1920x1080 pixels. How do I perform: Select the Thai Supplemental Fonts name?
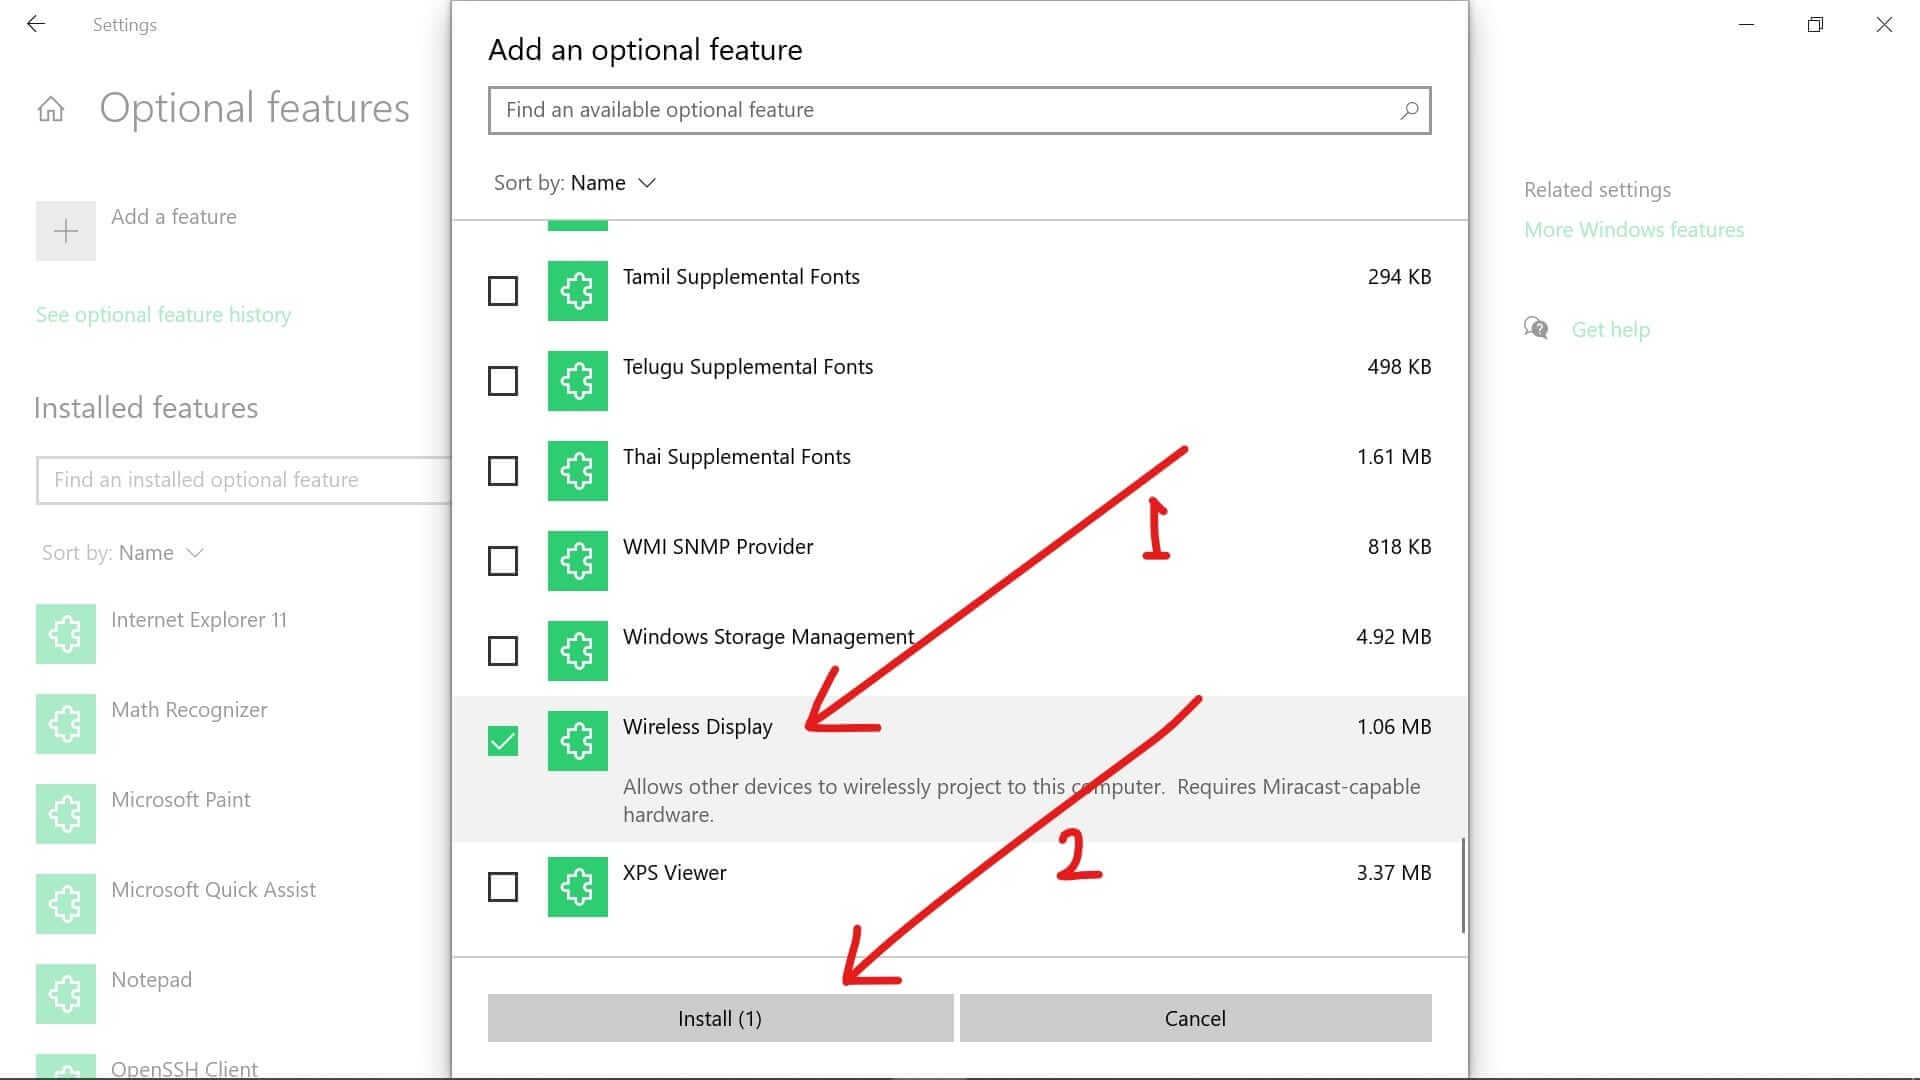click(737, 457)
